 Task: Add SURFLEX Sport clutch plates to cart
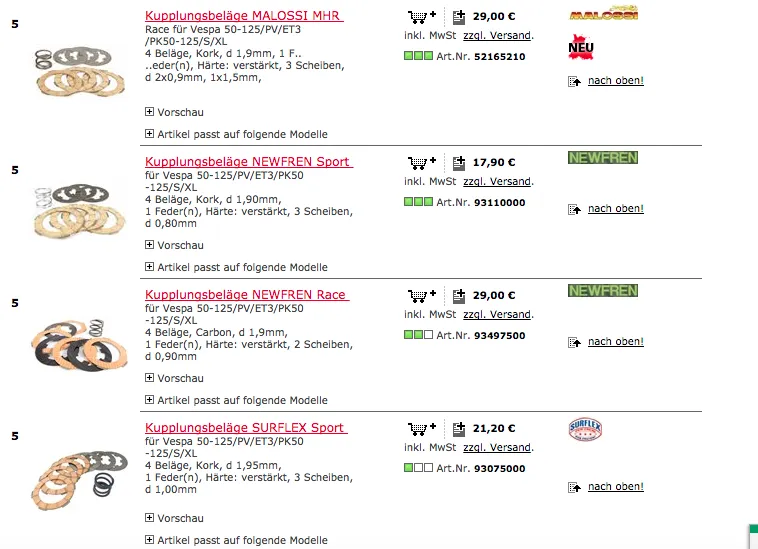click(x=421, y=428)
